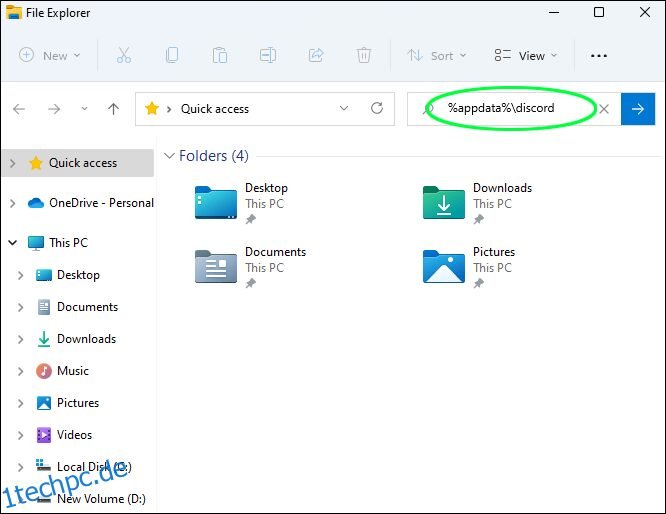
Task: Select This PC in sidebar
Action: pos(58,243)
